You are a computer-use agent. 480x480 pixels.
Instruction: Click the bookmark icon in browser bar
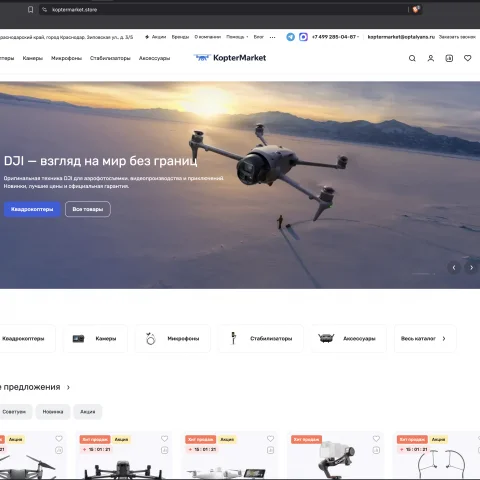pyautogui.click(x=30, y=10)
